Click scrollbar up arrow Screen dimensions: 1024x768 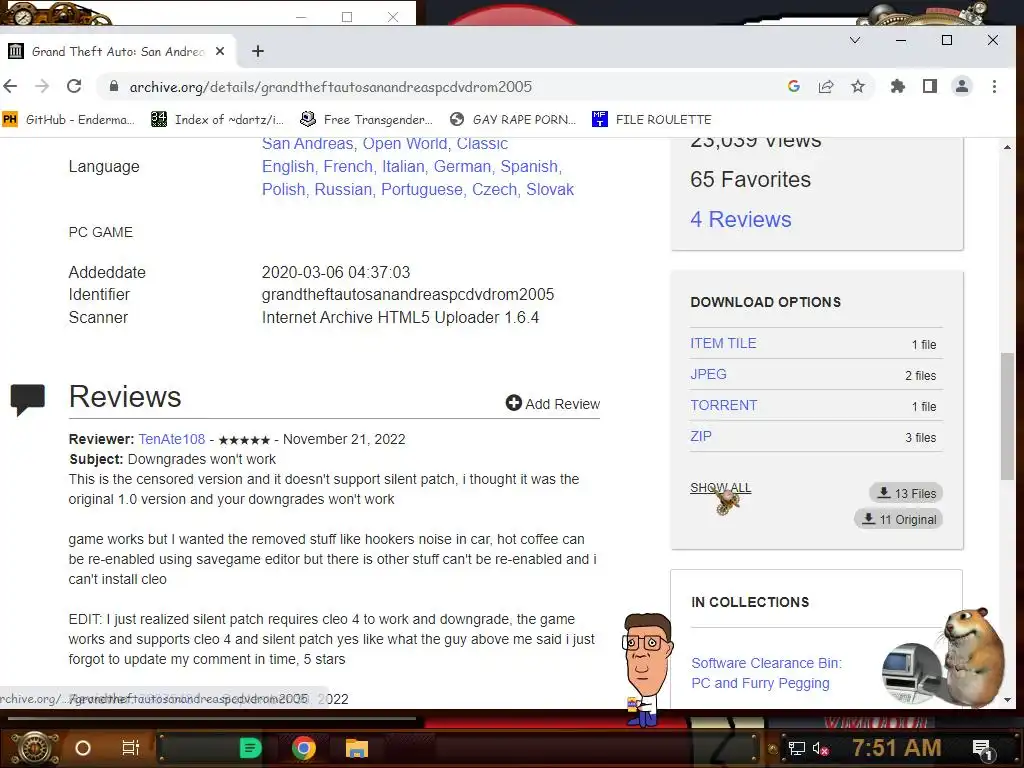pyautogui.click(x=1008, y=148)
